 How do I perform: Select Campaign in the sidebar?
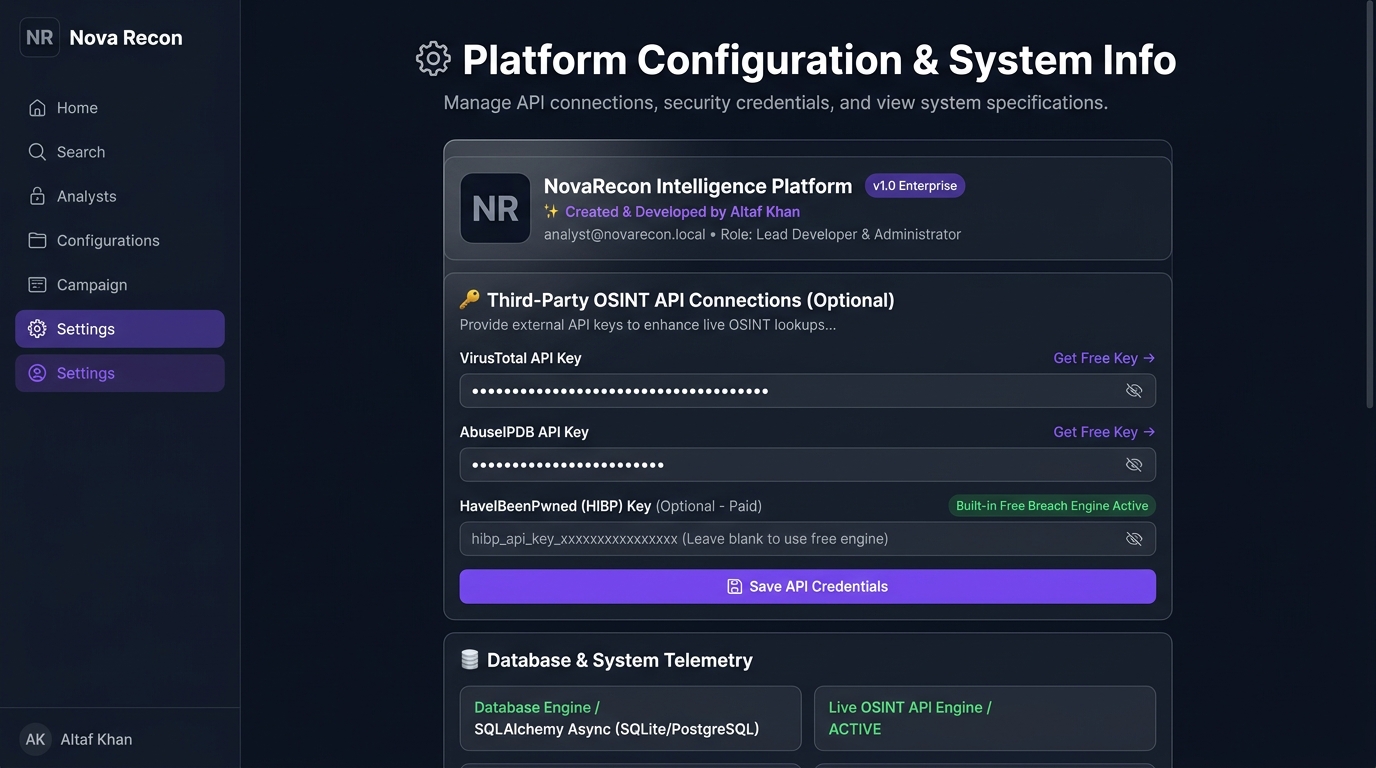[120, 285]
